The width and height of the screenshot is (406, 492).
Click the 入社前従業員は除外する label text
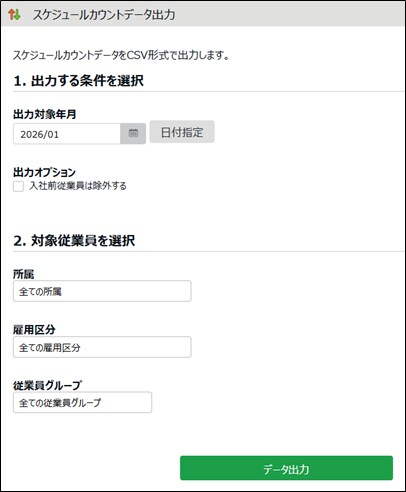pos(78,186)
